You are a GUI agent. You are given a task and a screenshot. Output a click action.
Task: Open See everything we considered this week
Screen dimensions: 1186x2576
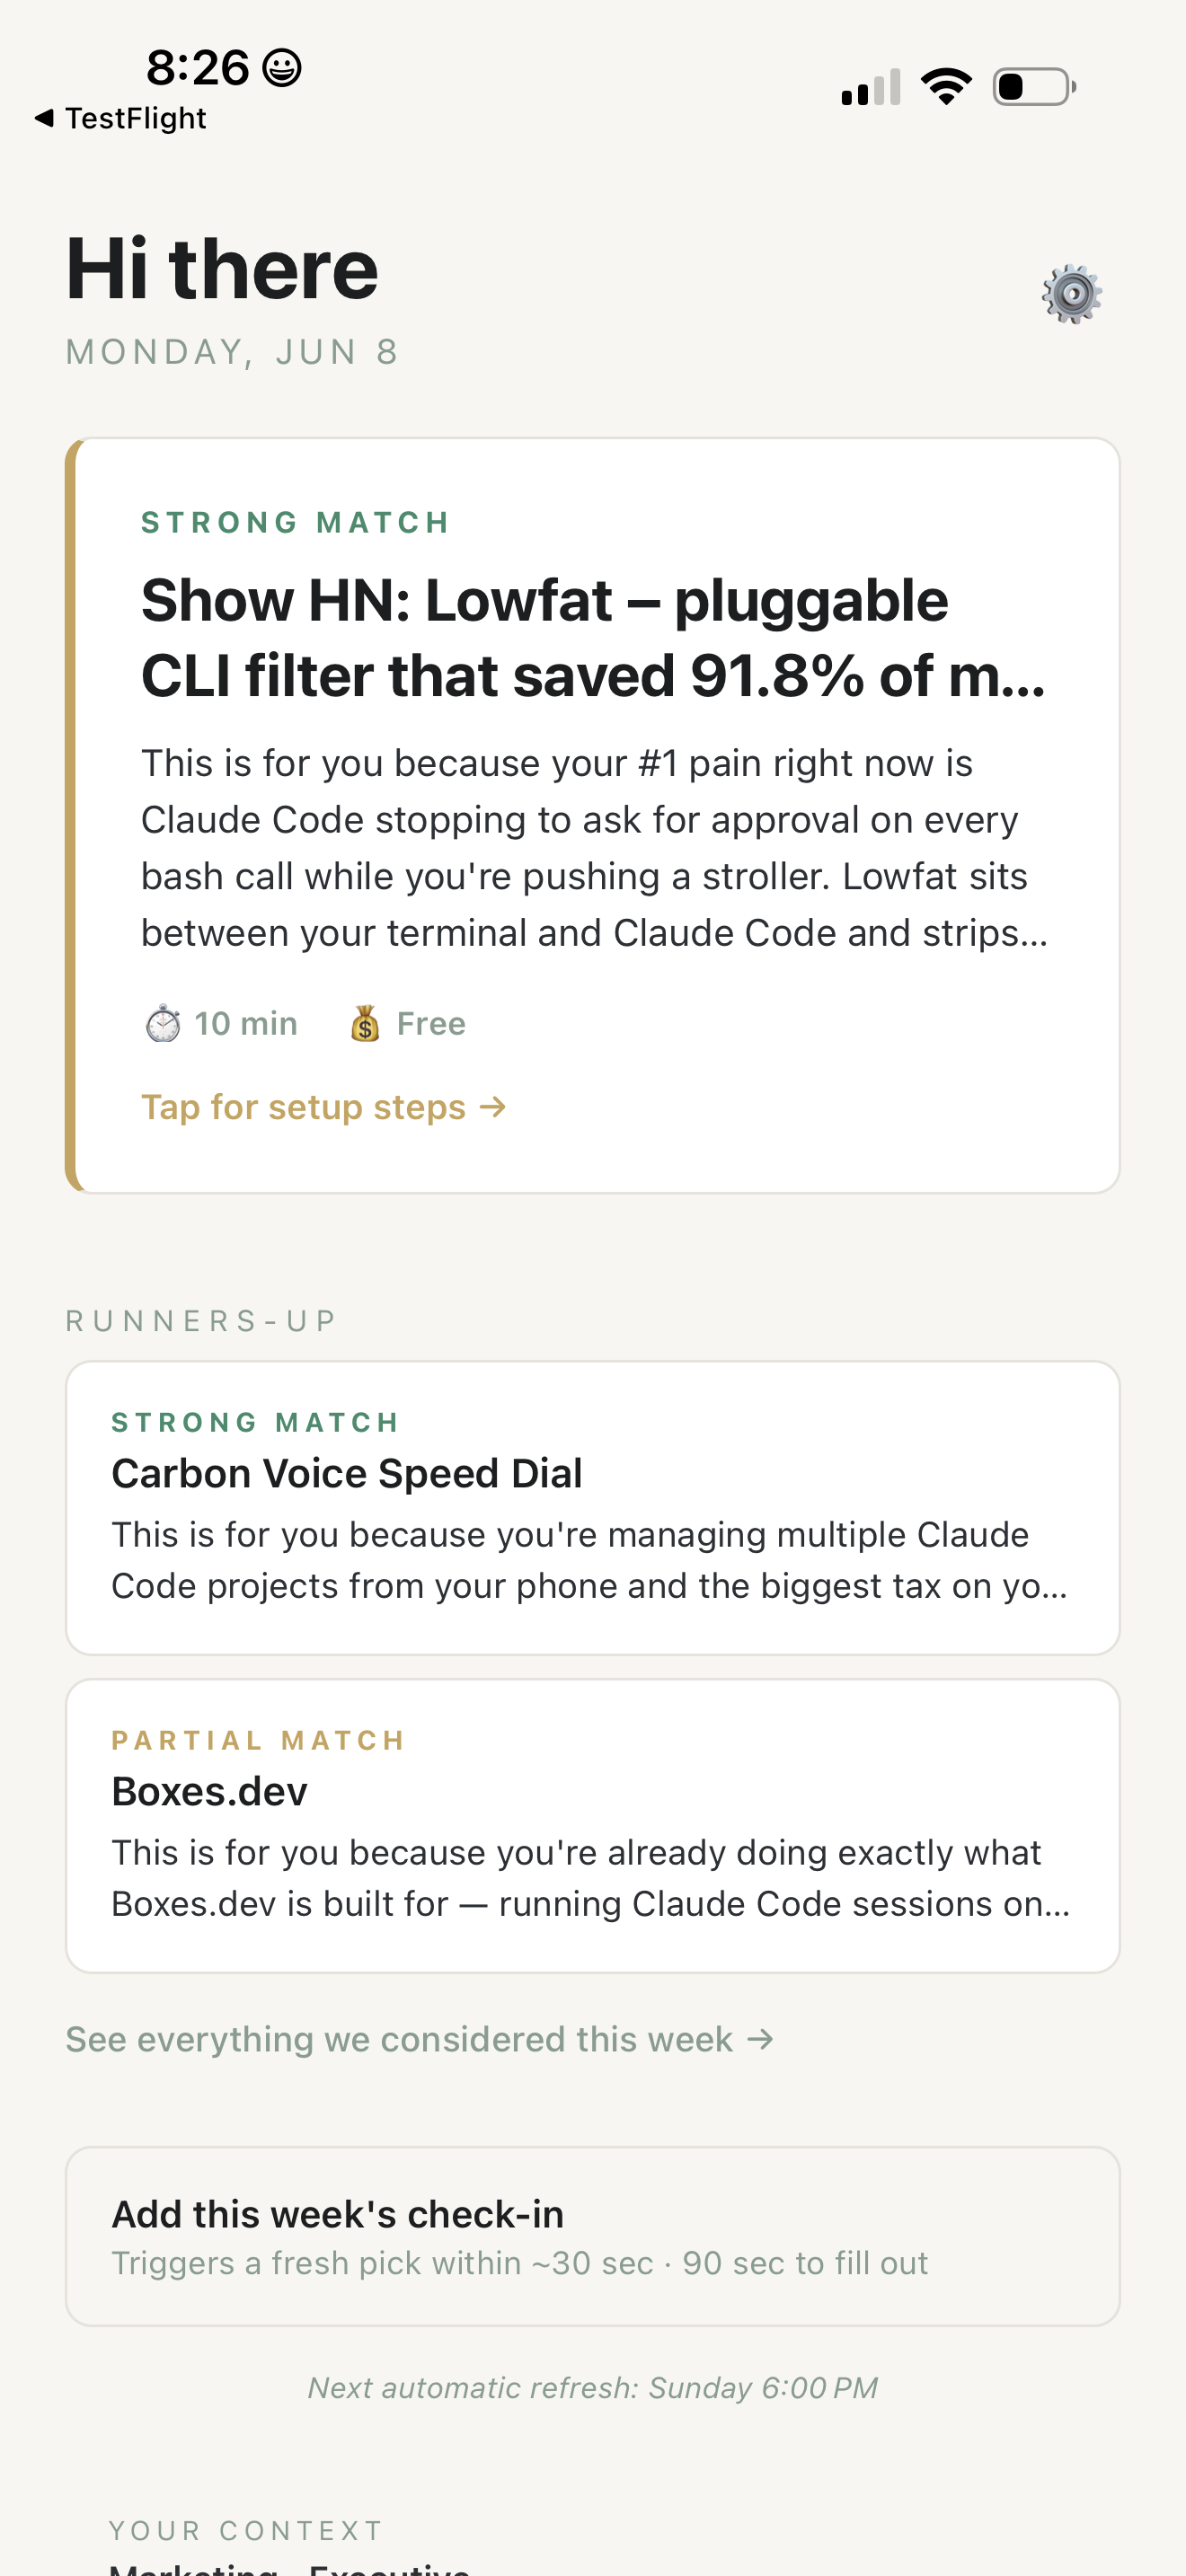tap(420, 2039)
